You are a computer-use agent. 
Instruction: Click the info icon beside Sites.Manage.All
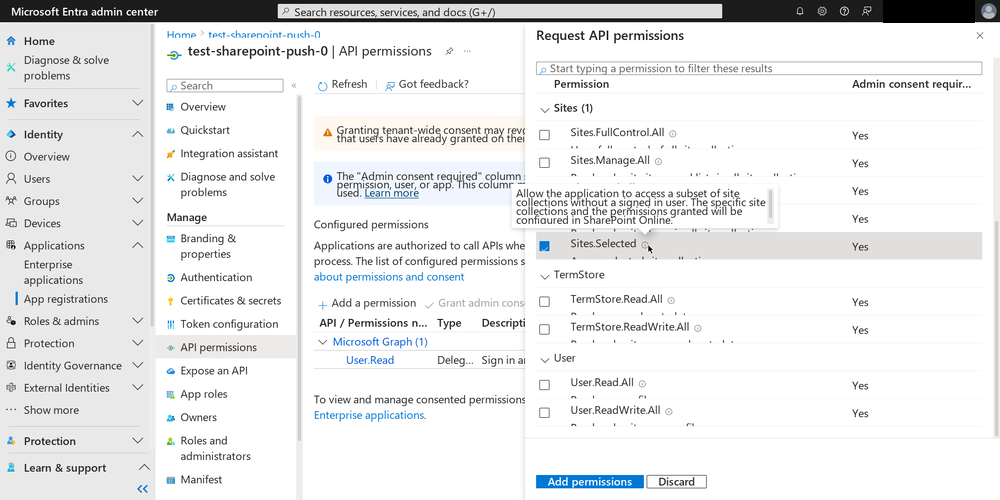click(x=659, y=162)
